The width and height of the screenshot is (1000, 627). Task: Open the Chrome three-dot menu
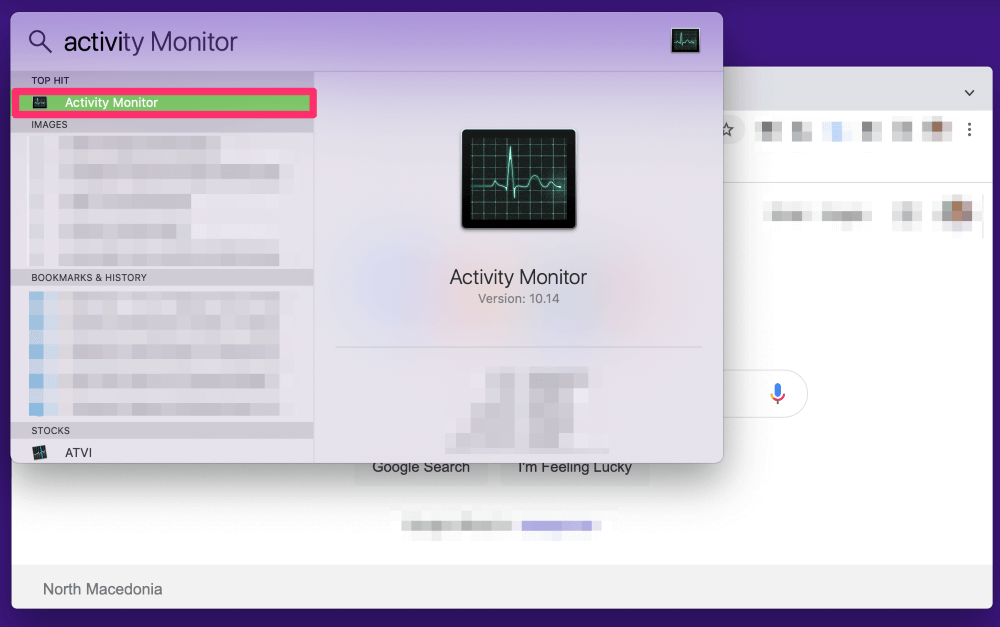click(969, 130)
